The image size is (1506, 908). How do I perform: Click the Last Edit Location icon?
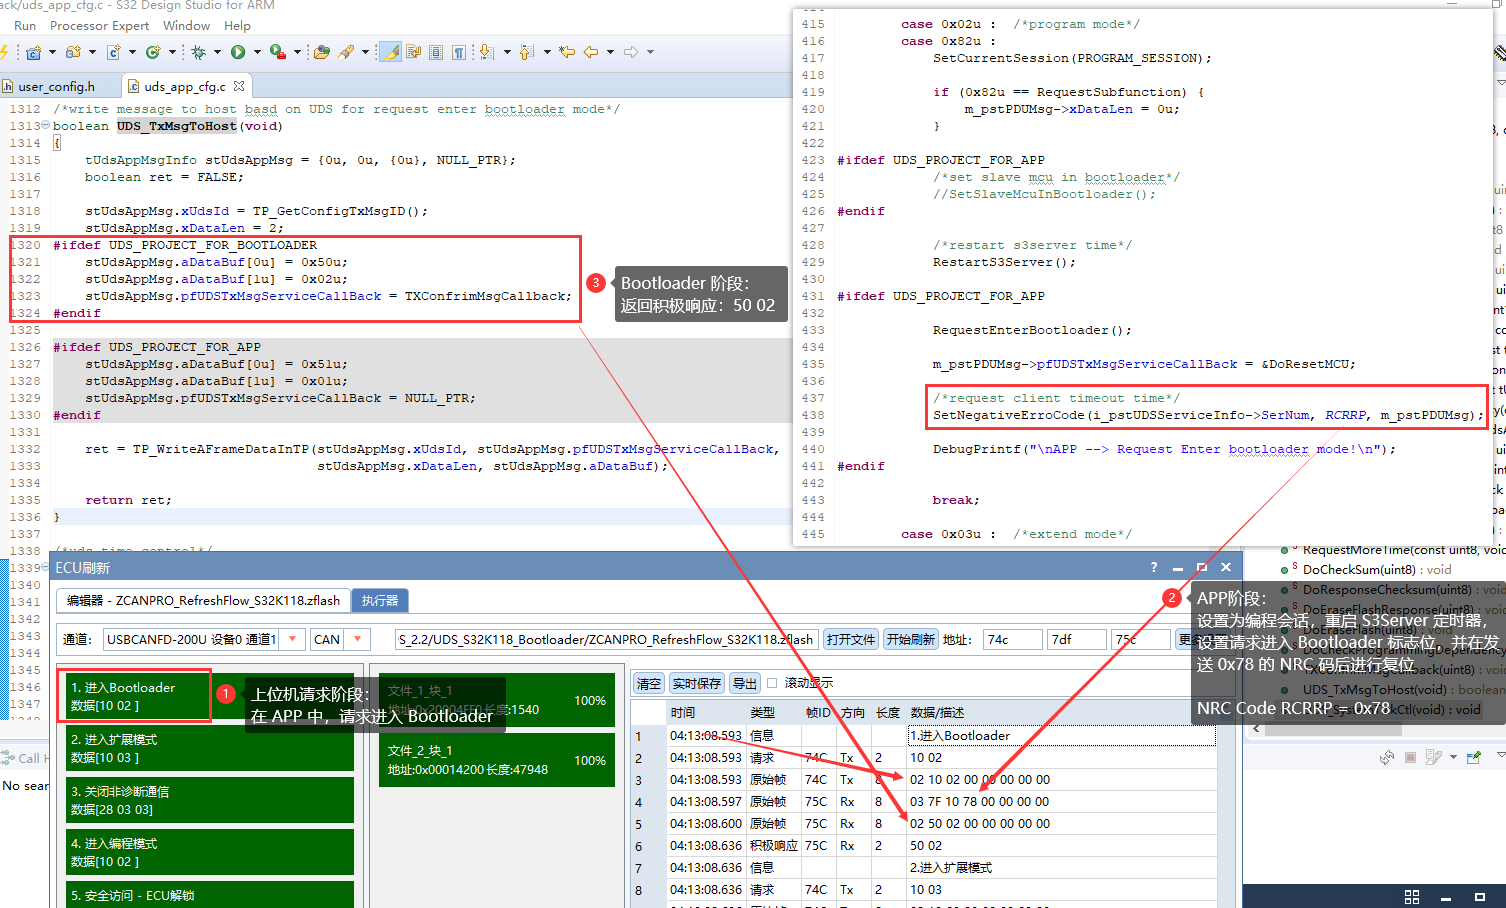coord(567,52)
